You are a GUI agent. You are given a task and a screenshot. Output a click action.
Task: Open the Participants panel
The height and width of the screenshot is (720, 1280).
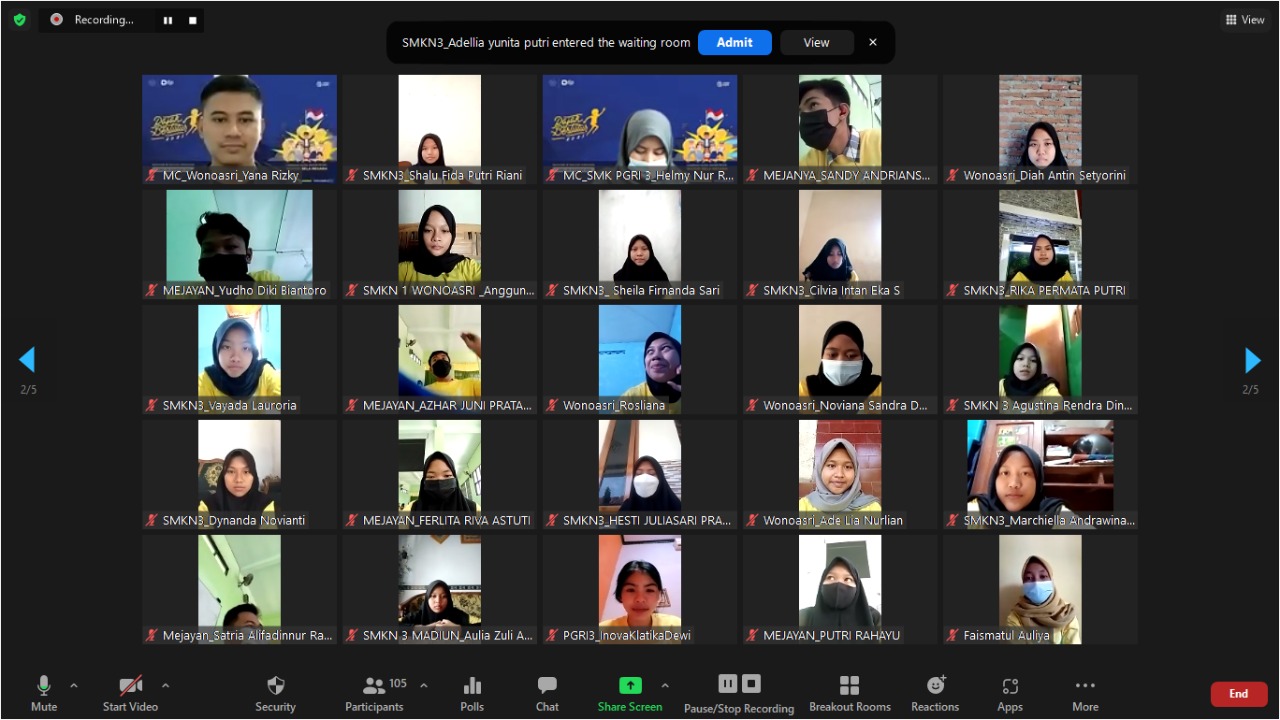click(375, 686)
